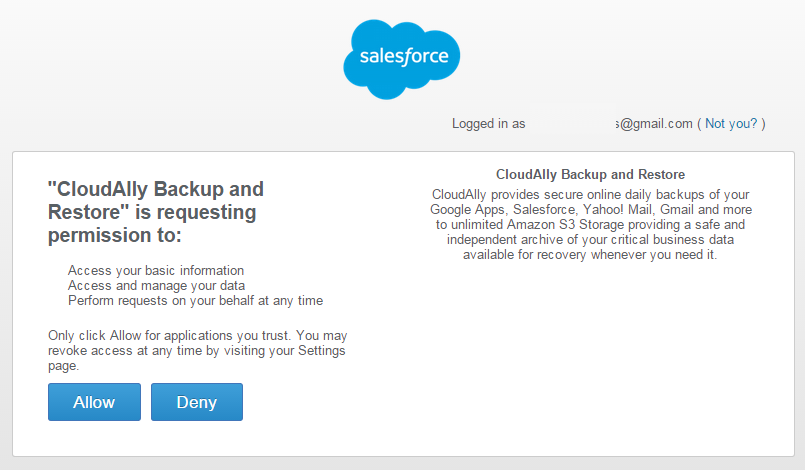
Task: Click the Salesforce cloud logo
Action: tap(401, 60)
